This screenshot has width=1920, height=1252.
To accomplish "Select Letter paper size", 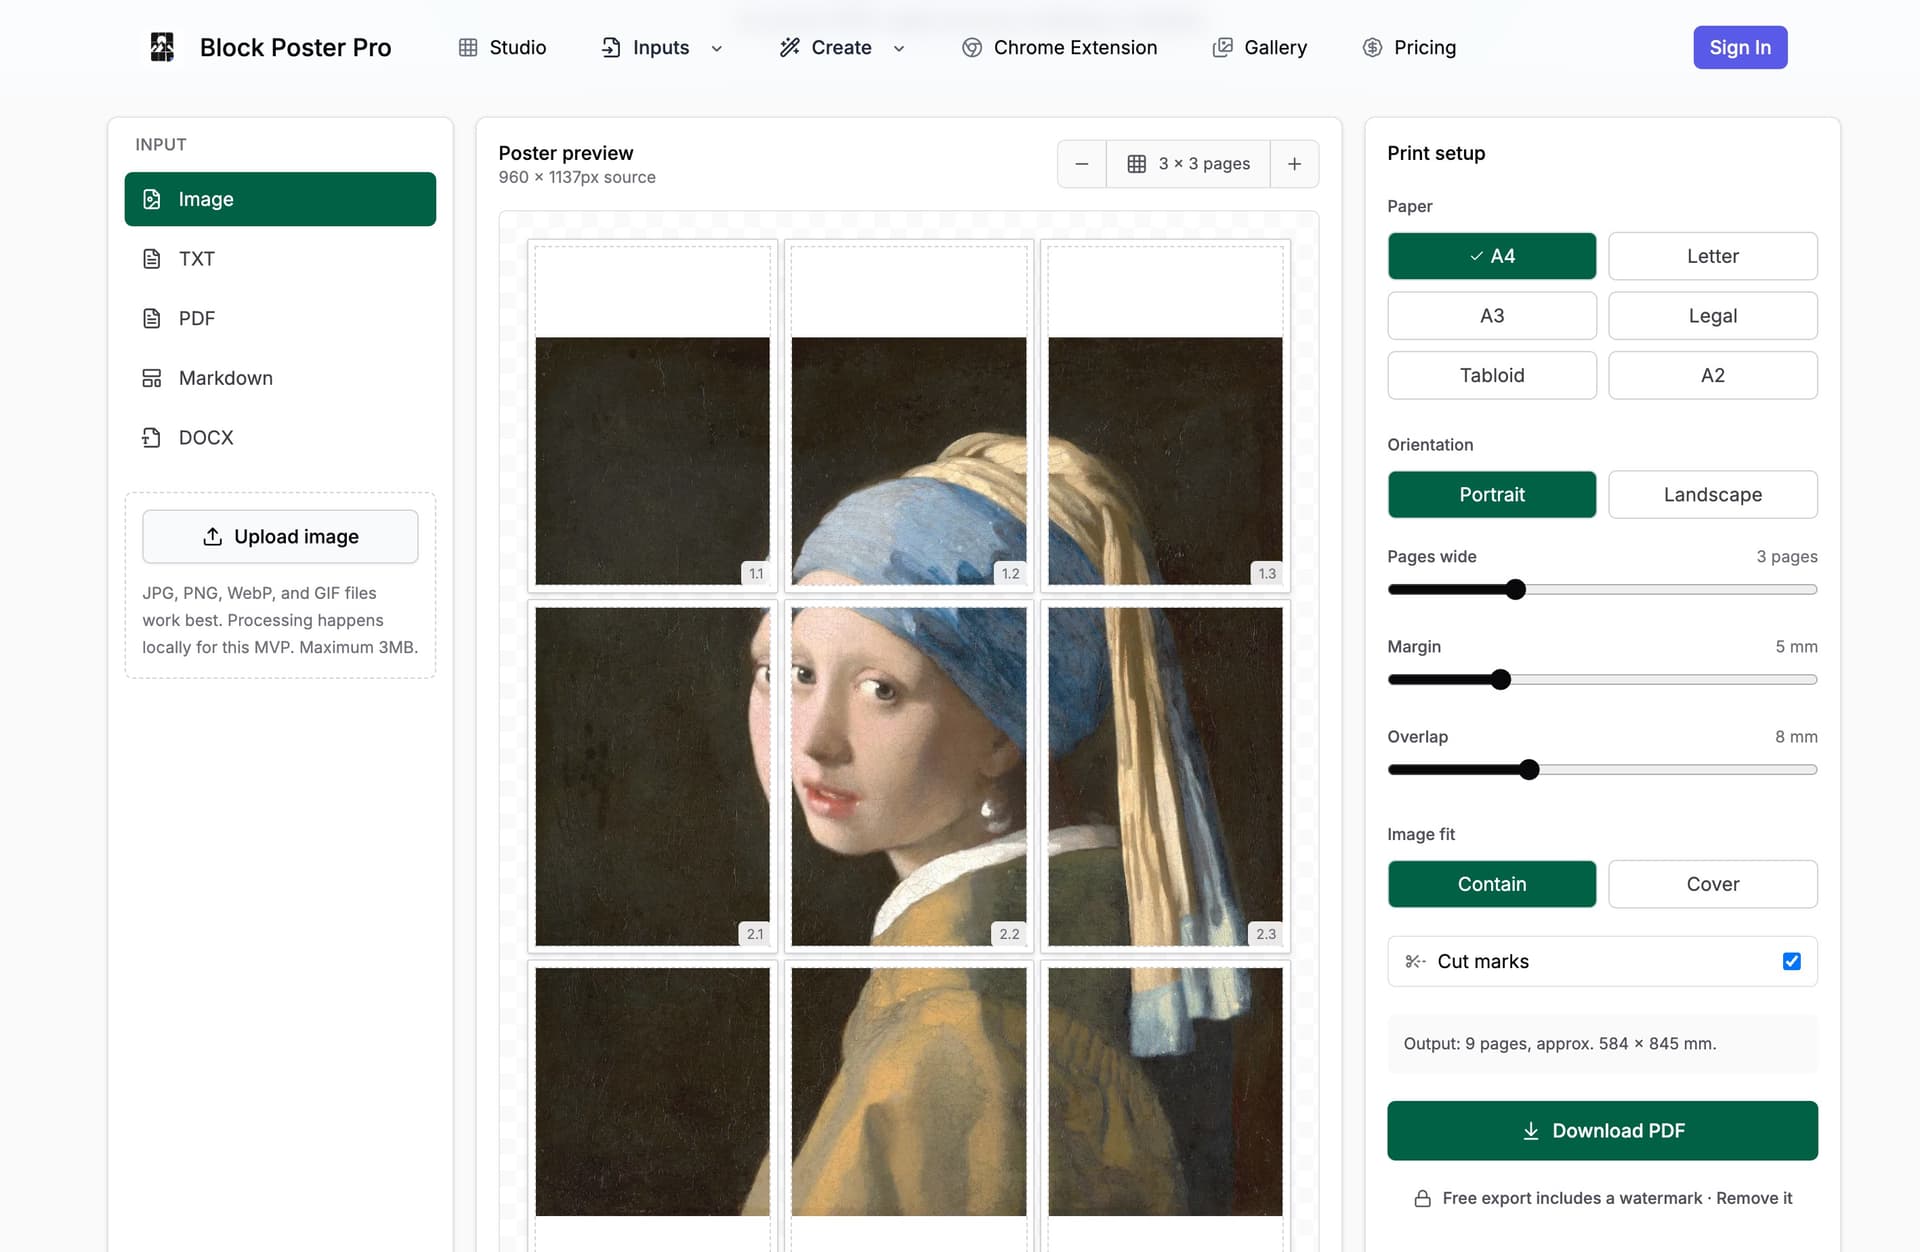I will tap(1713, 256).
